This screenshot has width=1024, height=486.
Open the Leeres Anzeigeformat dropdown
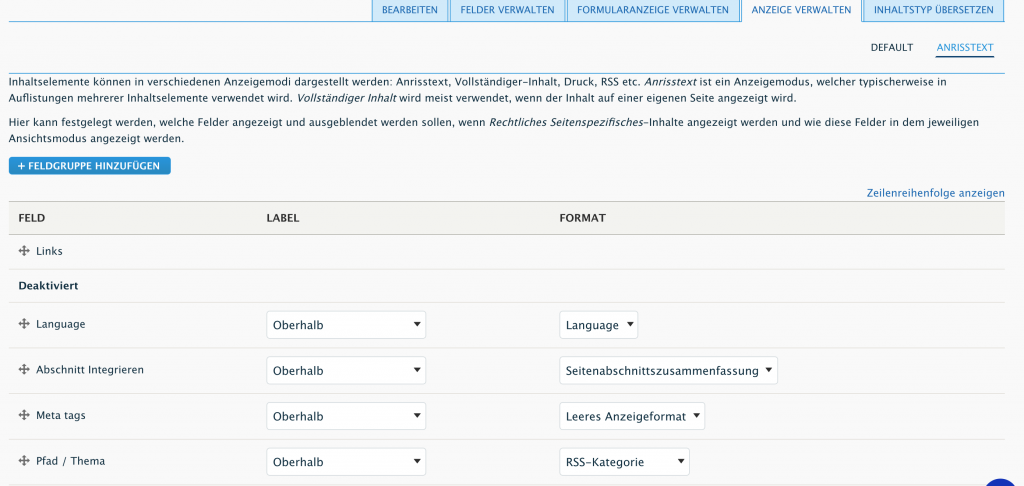632,417
